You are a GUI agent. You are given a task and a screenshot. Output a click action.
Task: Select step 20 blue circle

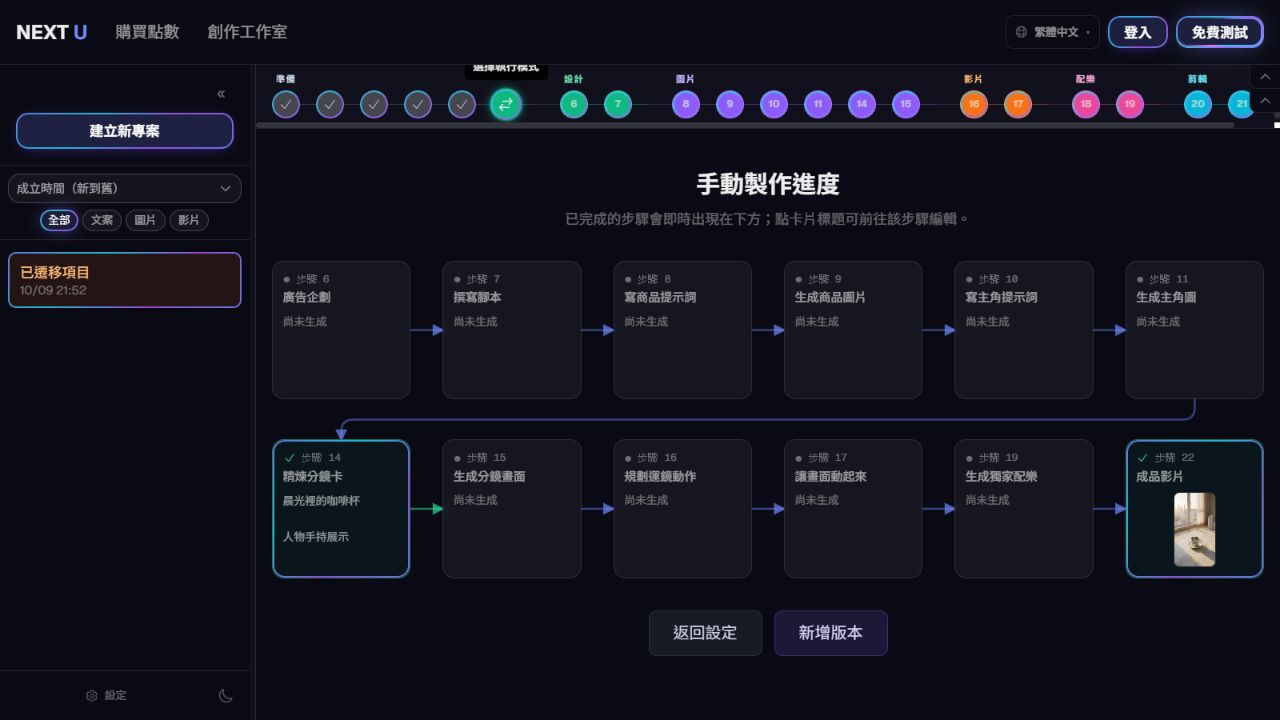click(1198, 104)
